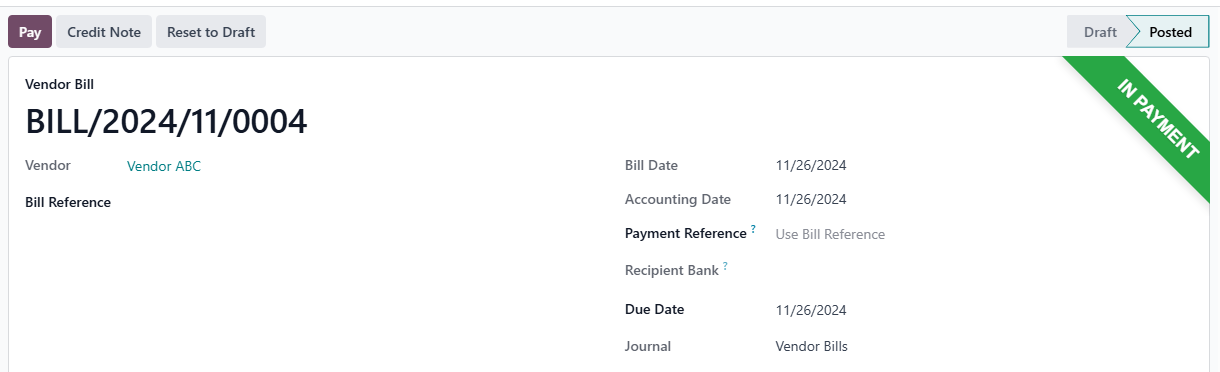Select the Due Date value
1220x372 pixels.
point(811,310)
